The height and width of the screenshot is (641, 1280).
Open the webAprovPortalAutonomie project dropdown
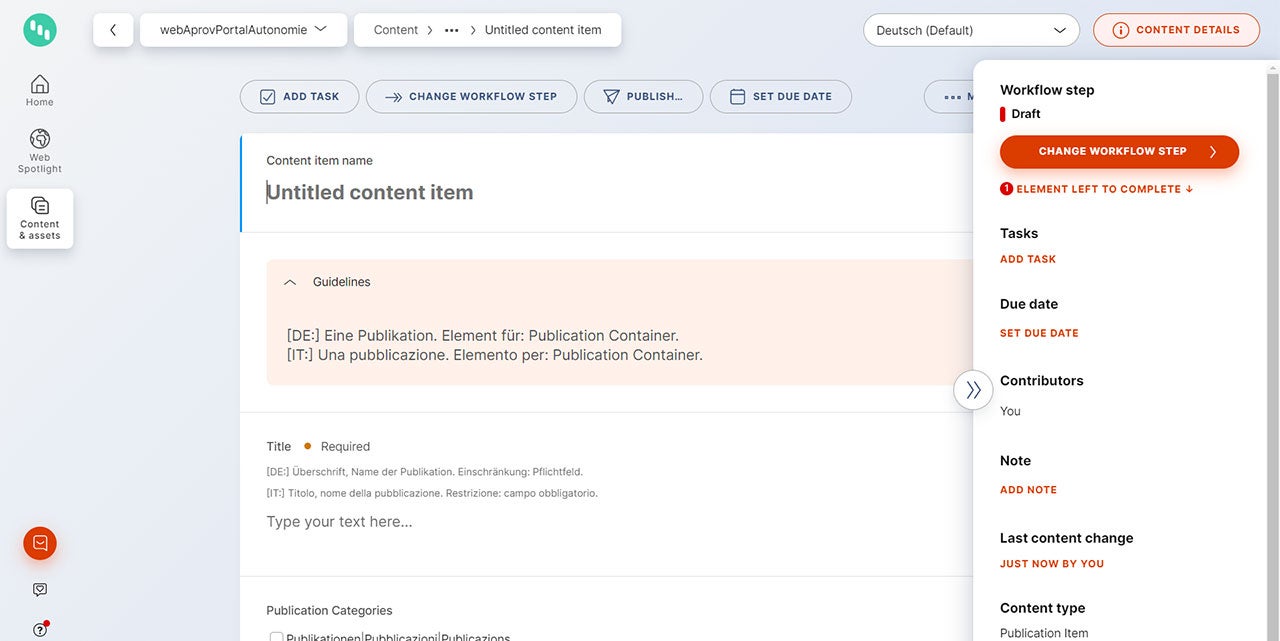pyautogui.click(x=244, y=30)
